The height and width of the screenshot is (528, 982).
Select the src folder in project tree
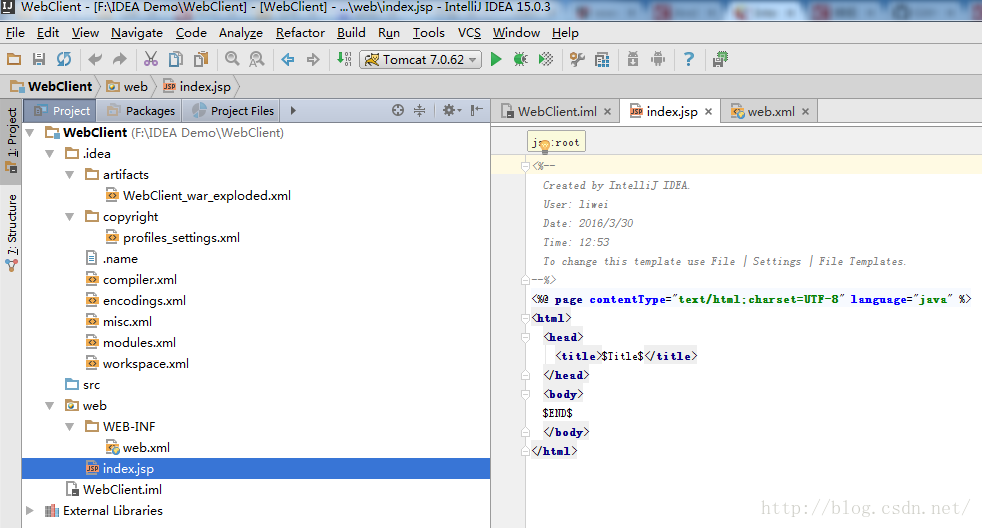83,385
